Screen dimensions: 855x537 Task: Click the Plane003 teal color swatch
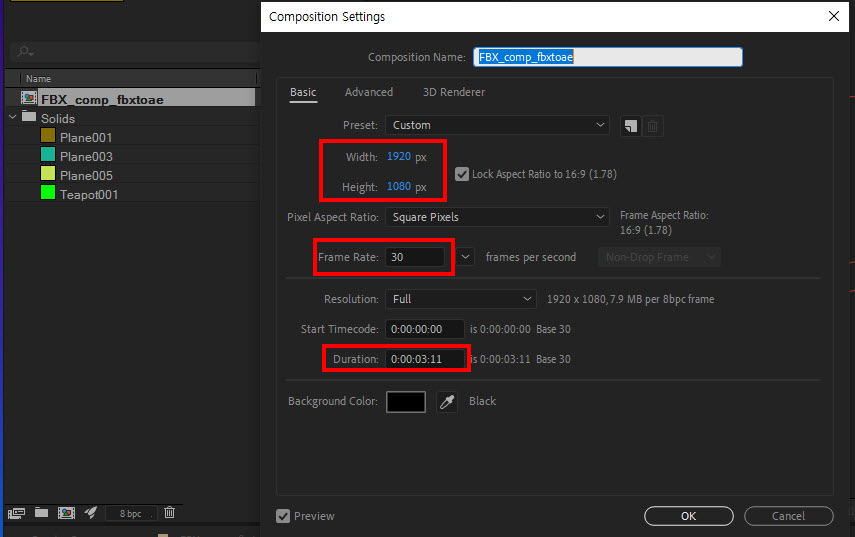point(48,154)
